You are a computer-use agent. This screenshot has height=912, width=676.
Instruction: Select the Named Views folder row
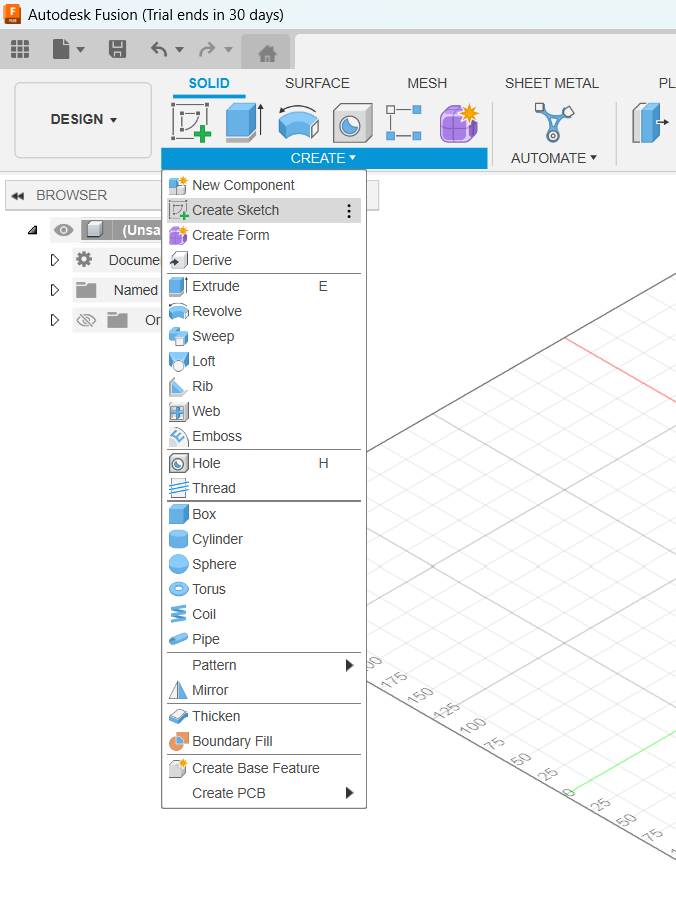click(116, 290)
